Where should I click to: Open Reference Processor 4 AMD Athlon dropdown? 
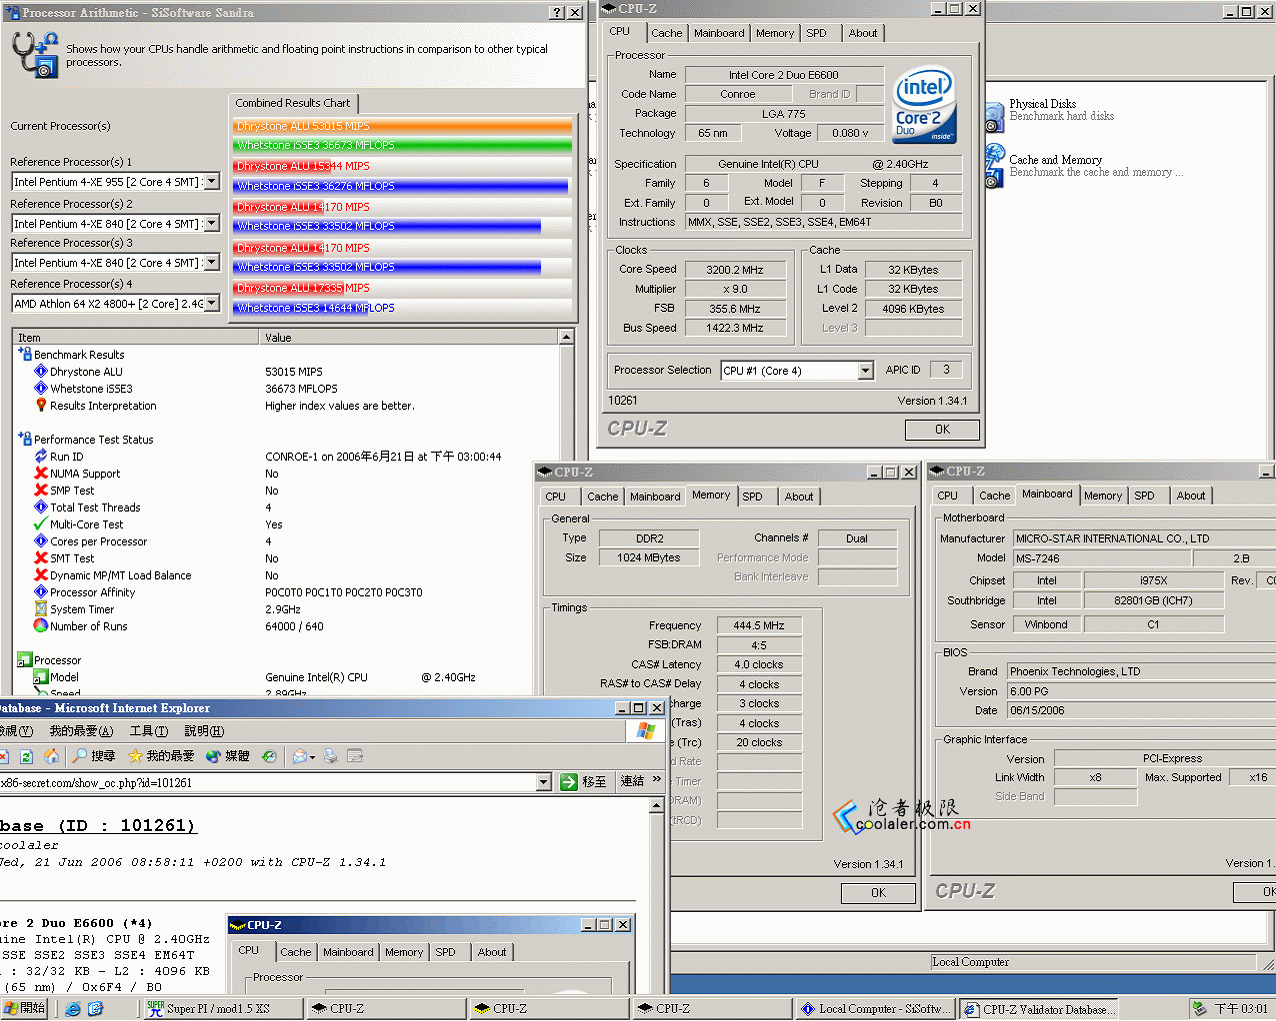click(x=212, y=304)
